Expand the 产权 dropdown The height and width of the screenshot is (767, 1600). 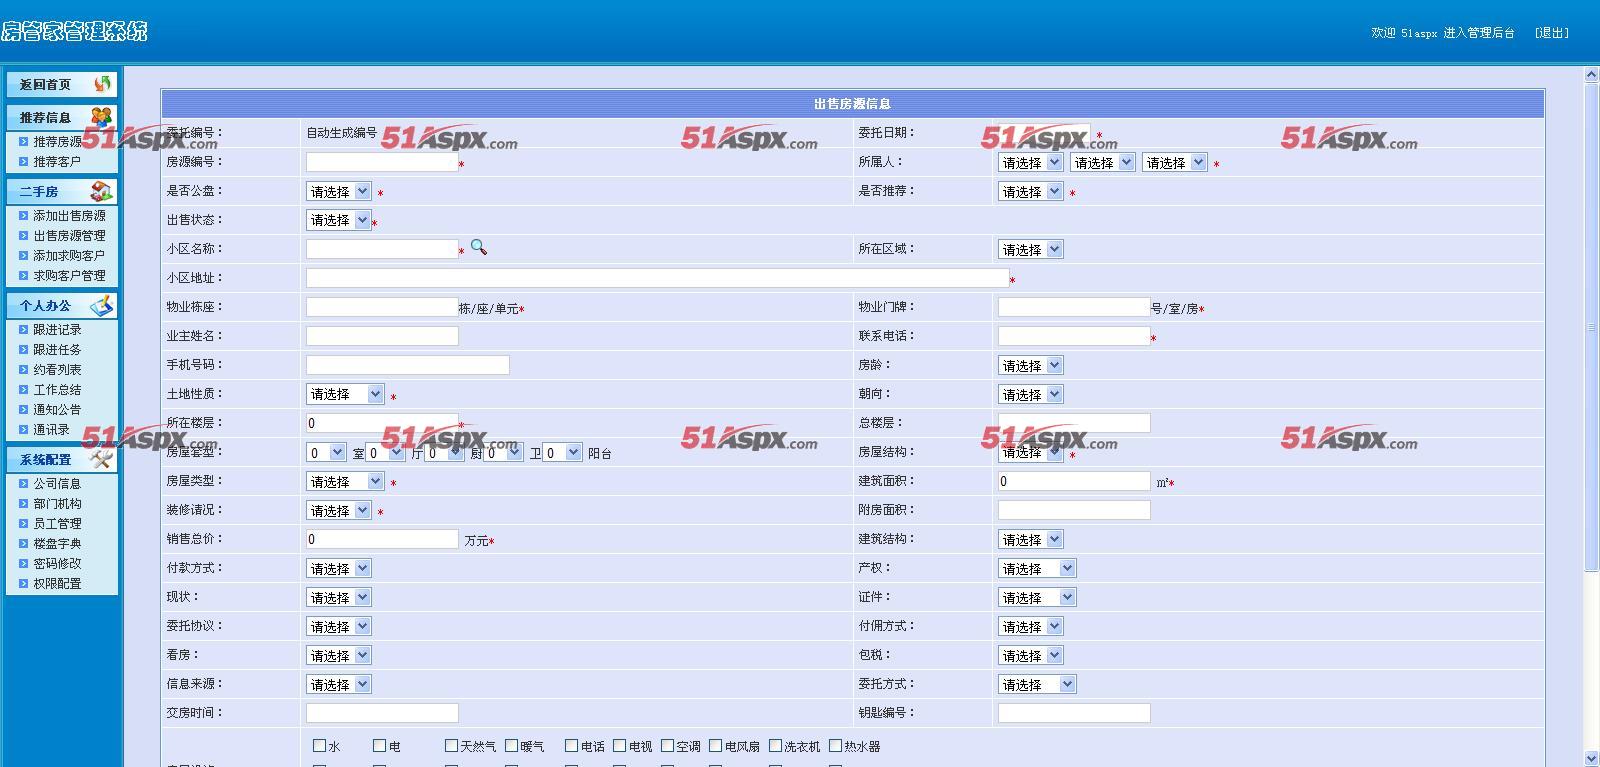[1037, 568]
